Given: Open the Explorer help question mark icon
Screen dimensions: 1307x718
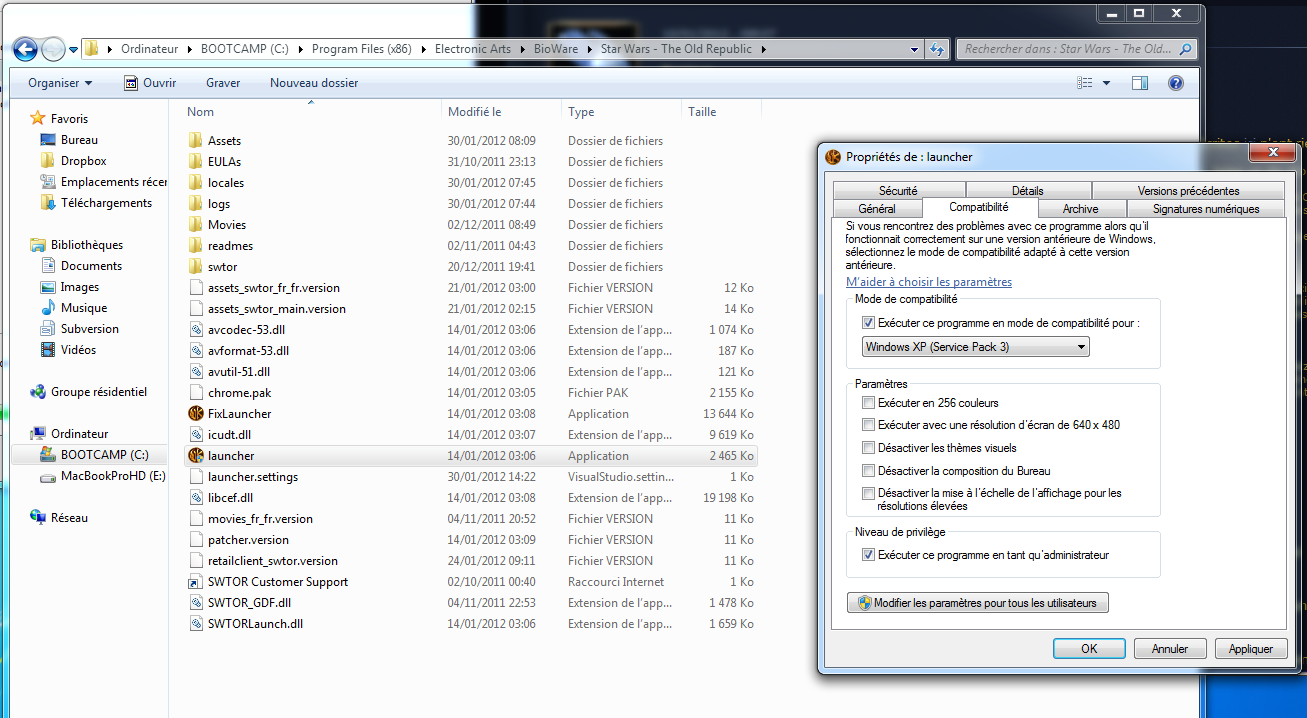Looking at the screenshot, I should 1176,83.
